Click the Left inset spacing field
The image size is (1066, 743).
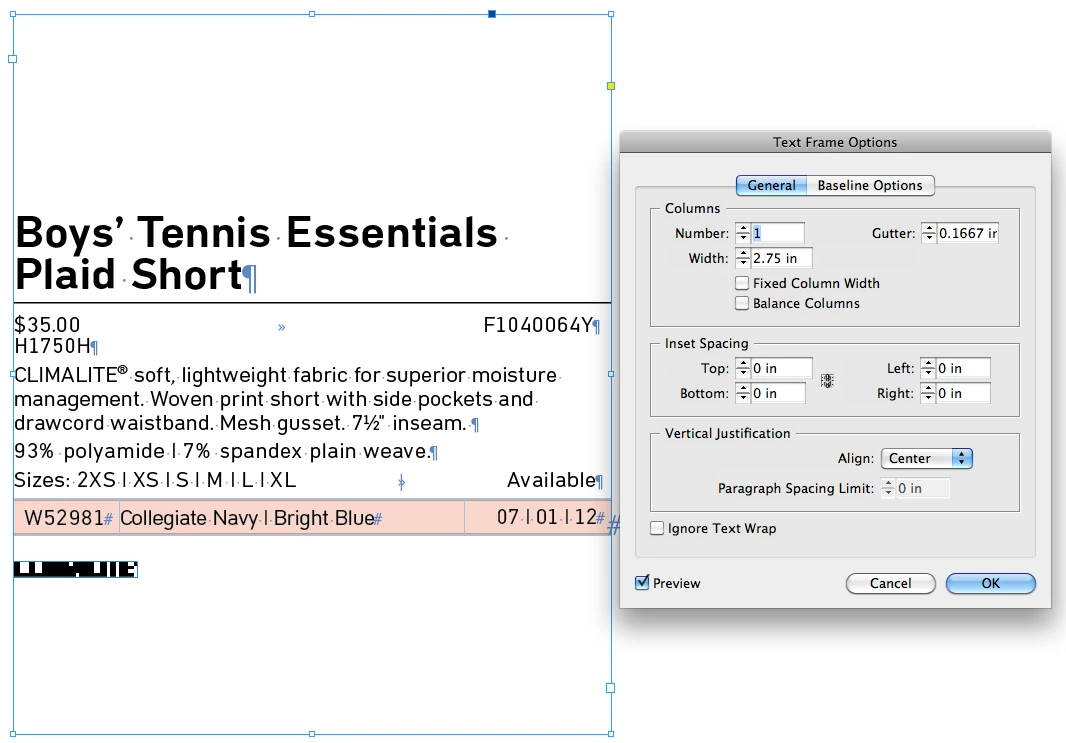tap(963, 368)
